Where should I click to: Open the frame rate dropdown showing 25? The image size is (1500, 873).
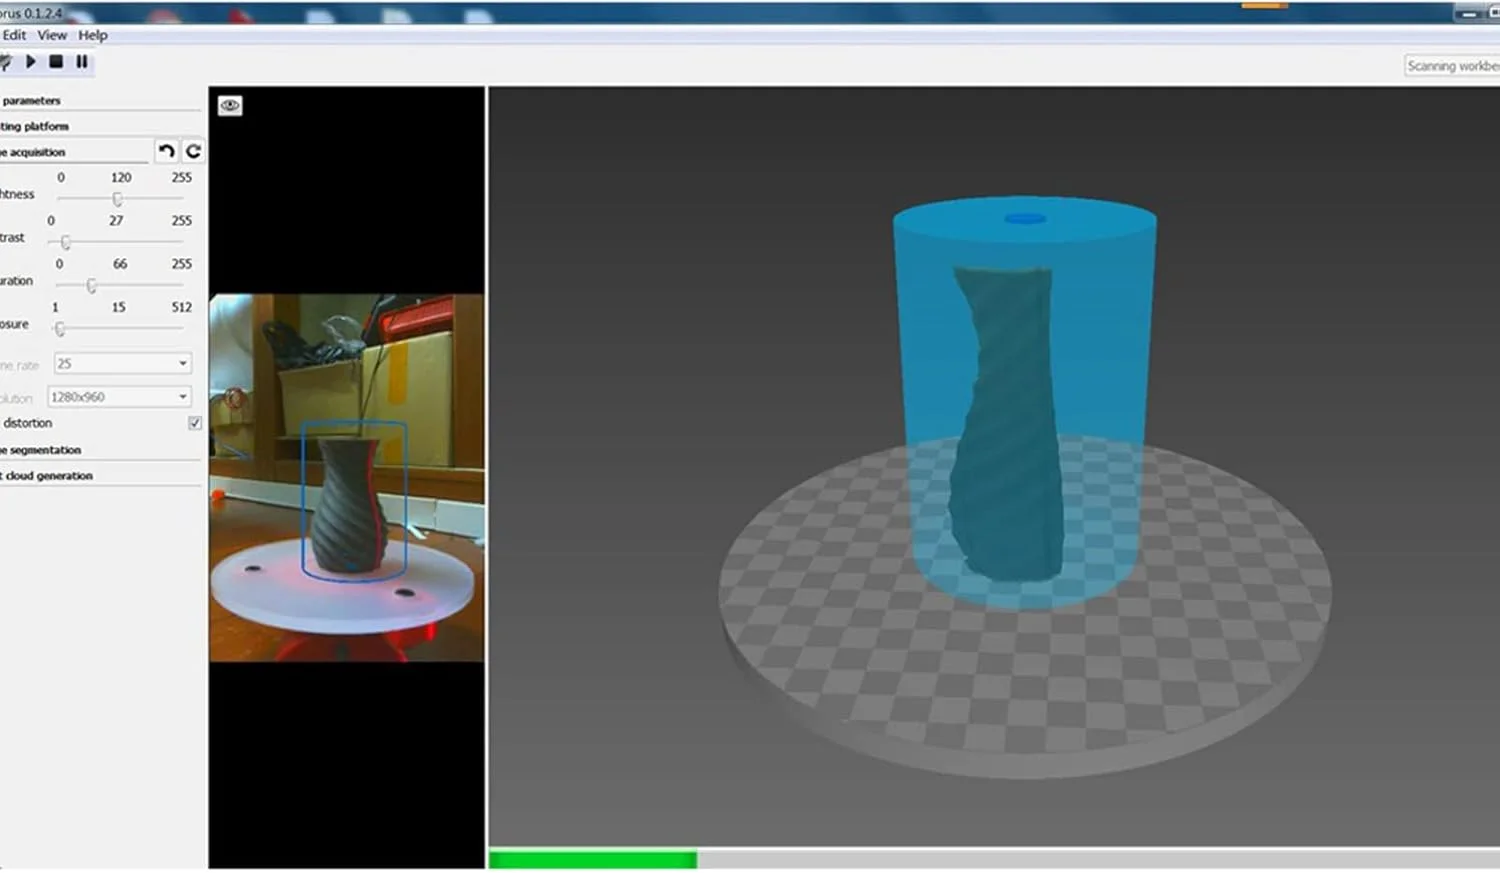click(122, 364)
